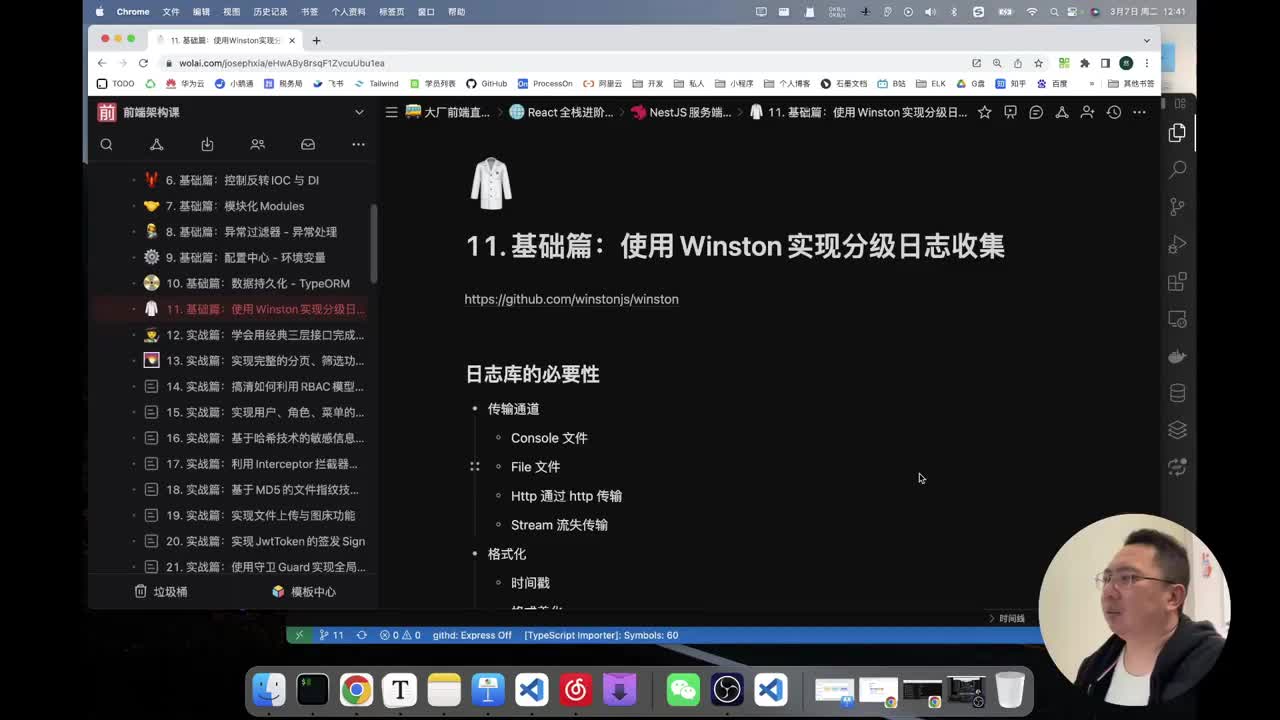Go to 大厂前端直... breadcrumb
Viewport: 1280px width, 720px height.
click(447, 112)
